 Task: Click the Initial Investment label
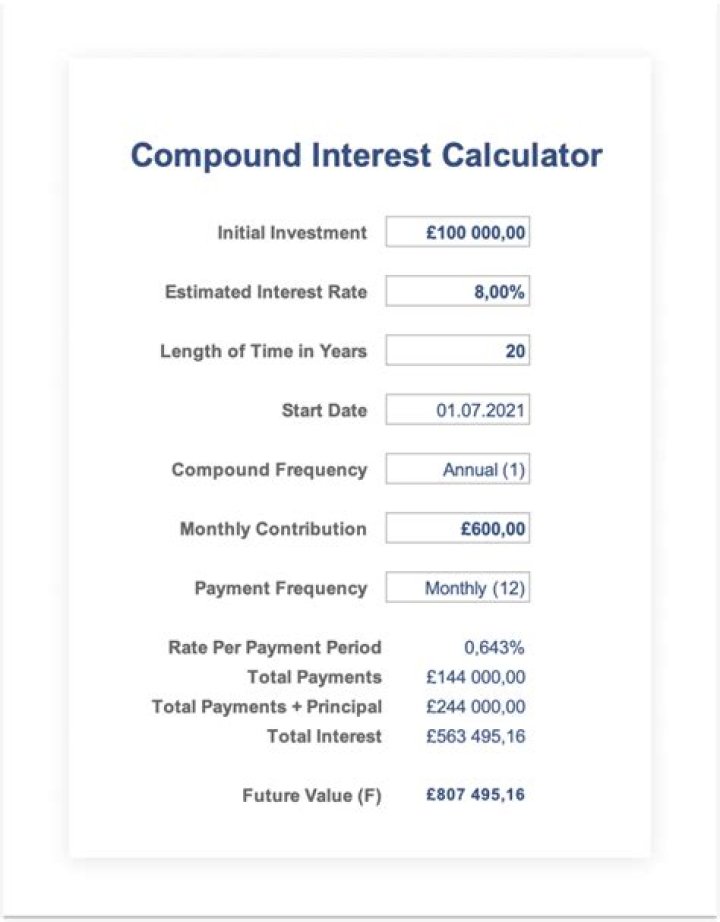click(x=292, y=233)
